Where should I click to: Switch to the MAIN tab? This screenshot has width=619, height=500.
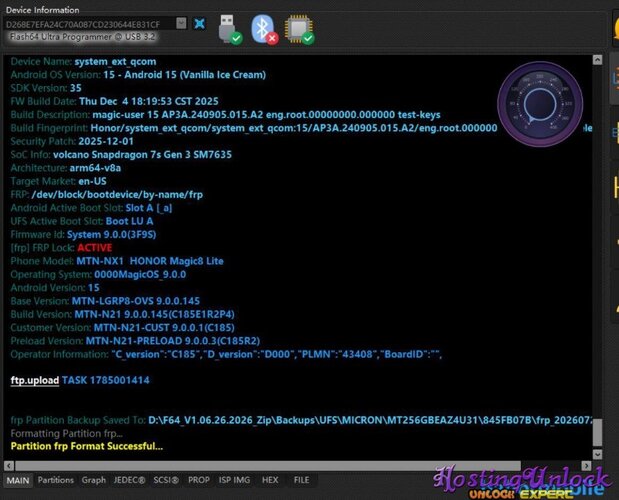coord(18,480)
